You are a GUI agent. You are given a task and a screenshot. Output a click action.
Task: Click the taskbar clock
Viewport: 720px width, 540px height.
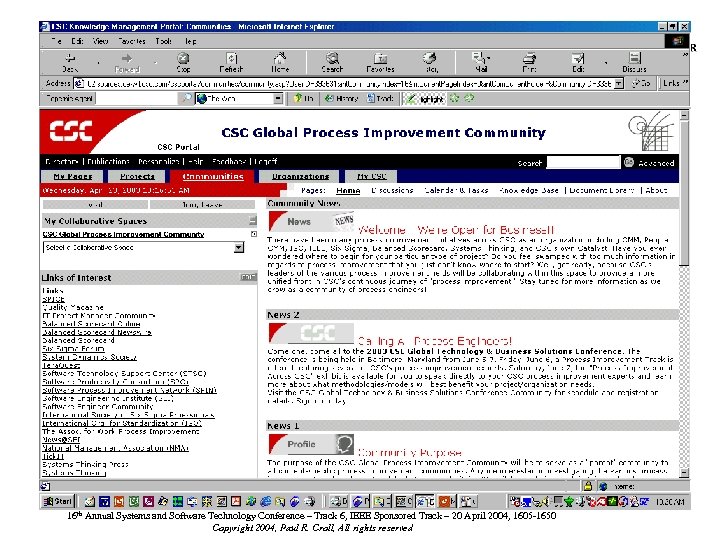pyautogui.click(x=670, y=502)
